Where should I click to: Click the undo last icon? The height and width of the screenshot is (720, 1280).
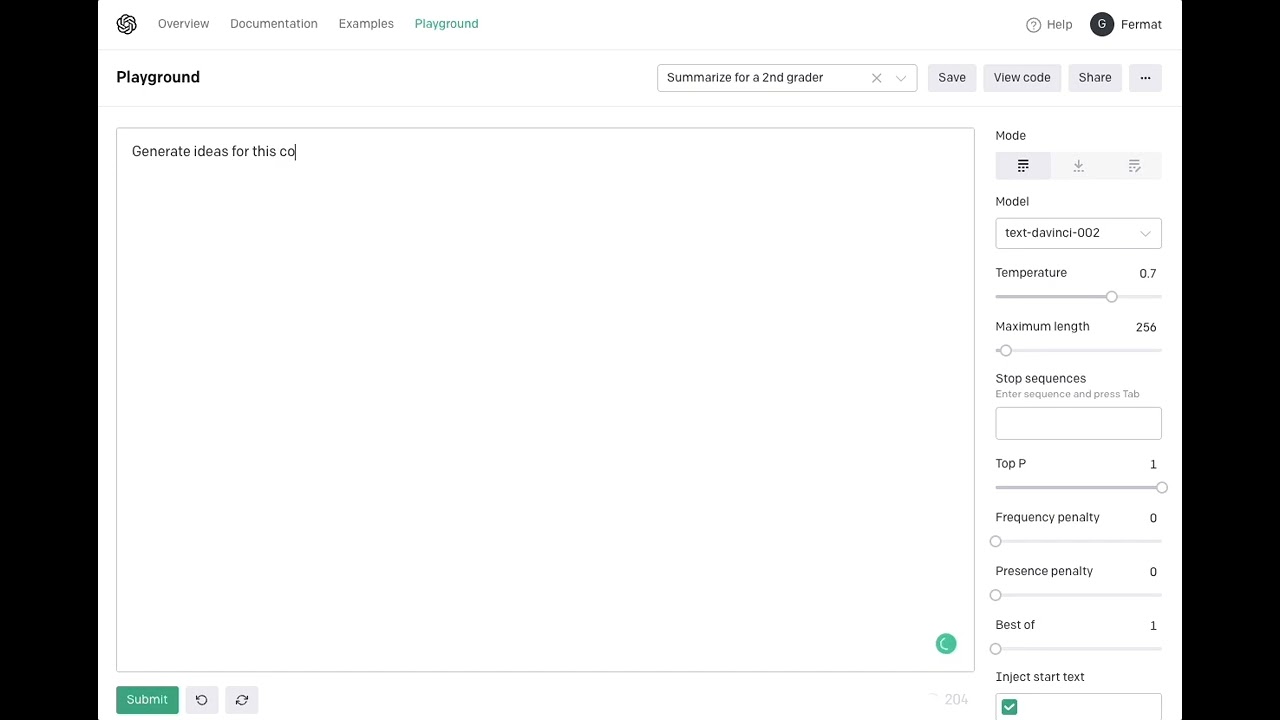pos(201,700)
